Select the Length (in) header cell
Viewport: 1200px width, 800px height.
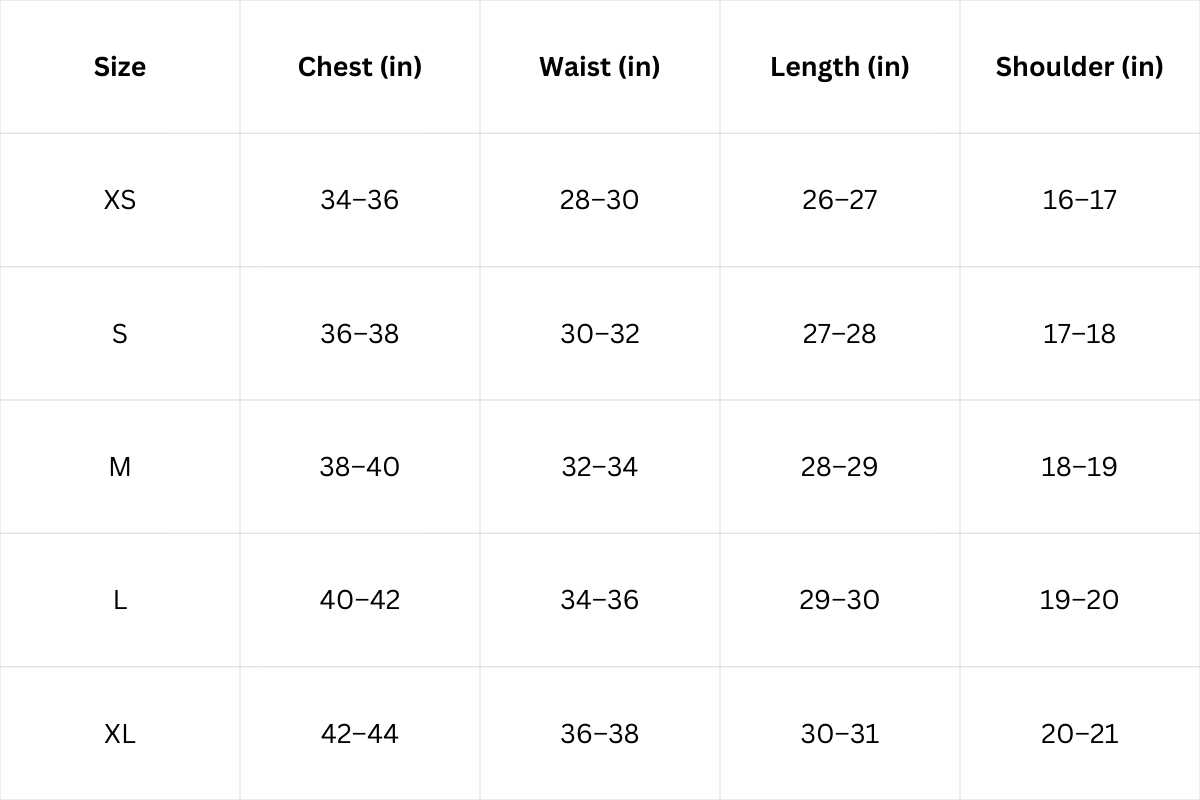(840, 67)
